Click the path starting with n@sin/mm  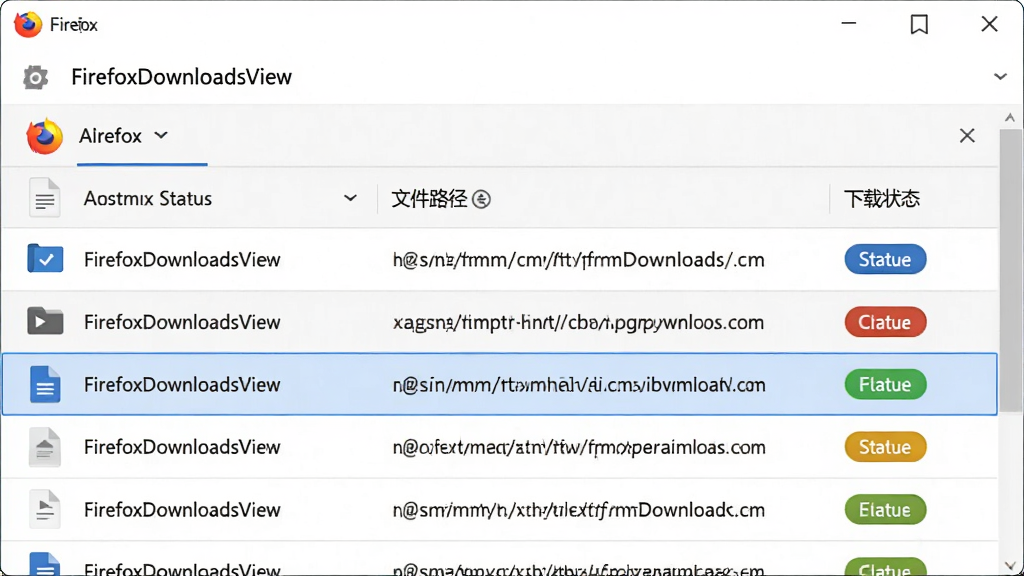[579, 385]
